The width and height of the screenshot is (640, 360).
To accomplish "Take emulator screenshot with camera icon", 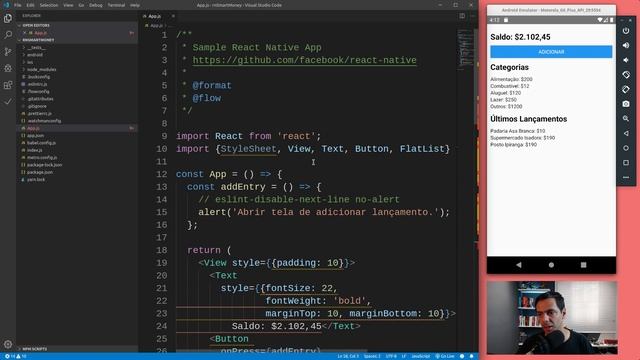I will point(626,104).
